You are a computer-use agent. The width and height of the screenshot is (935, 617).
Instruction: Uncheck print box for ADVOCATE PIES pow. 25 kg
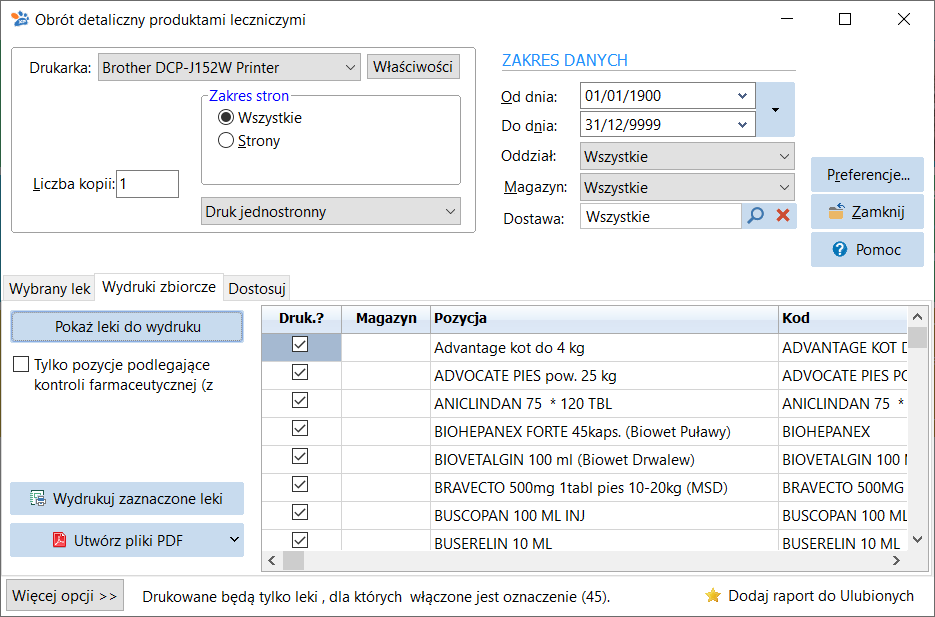(x=300, y=372)
